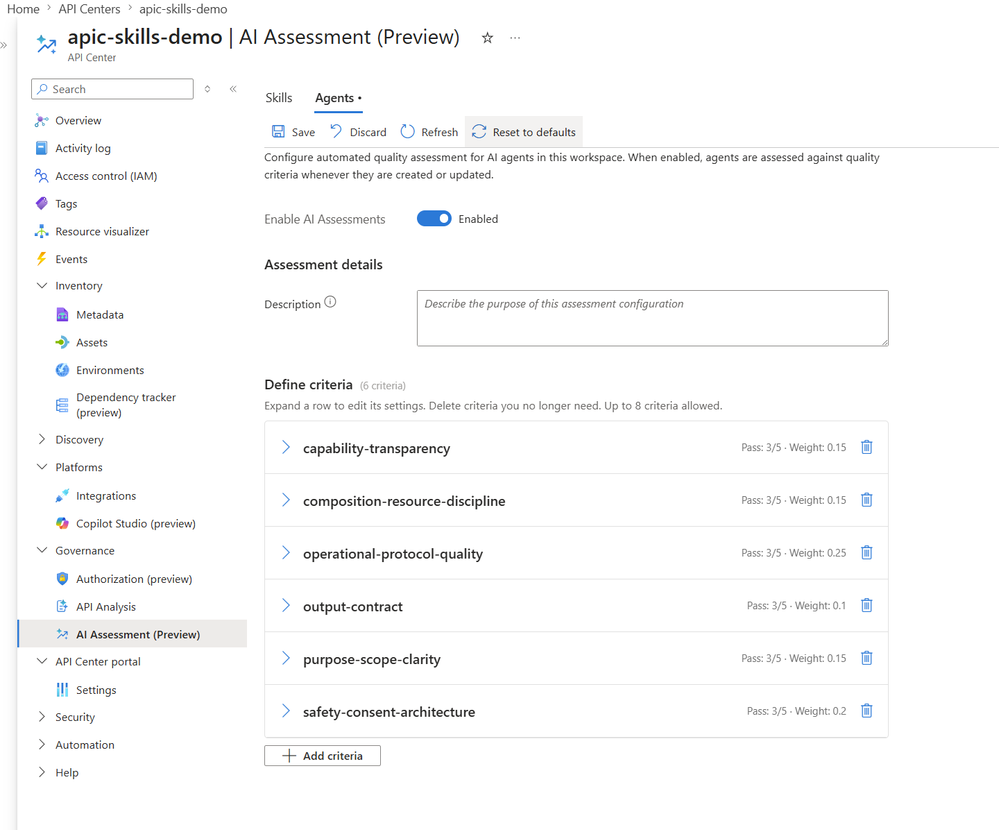This screenshot has width=999, height=830.
Task: Open API Center portal Settings
Action: pyautogui.click(x=96, y=690)
